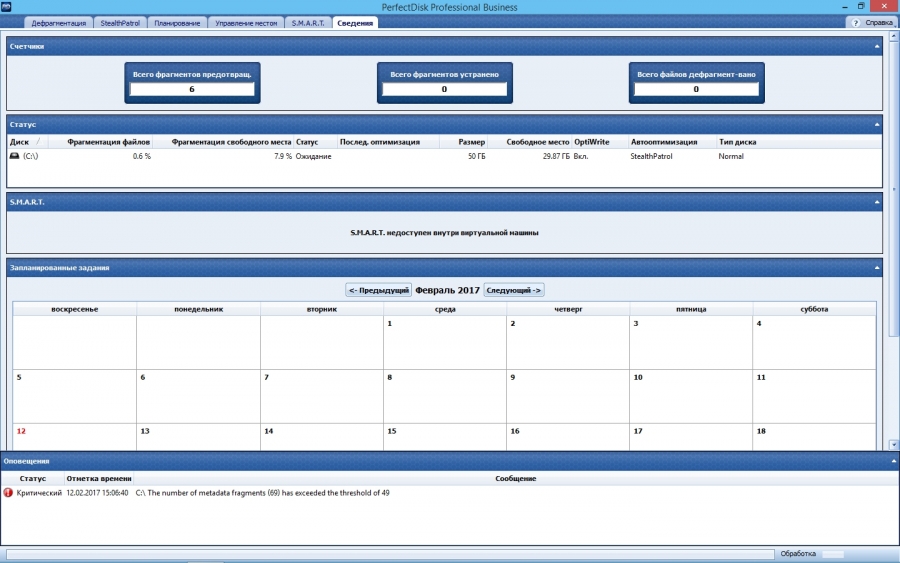
Task: Collapse the S.M.A.R.T. panel
Action: [877, 202]
